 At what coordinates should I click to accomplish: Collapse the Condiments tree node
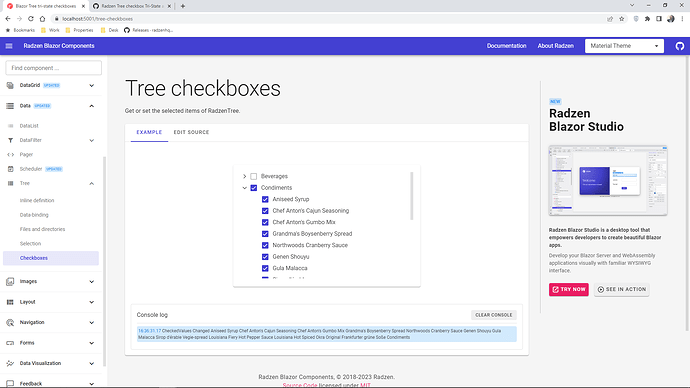tap(245, 188)
